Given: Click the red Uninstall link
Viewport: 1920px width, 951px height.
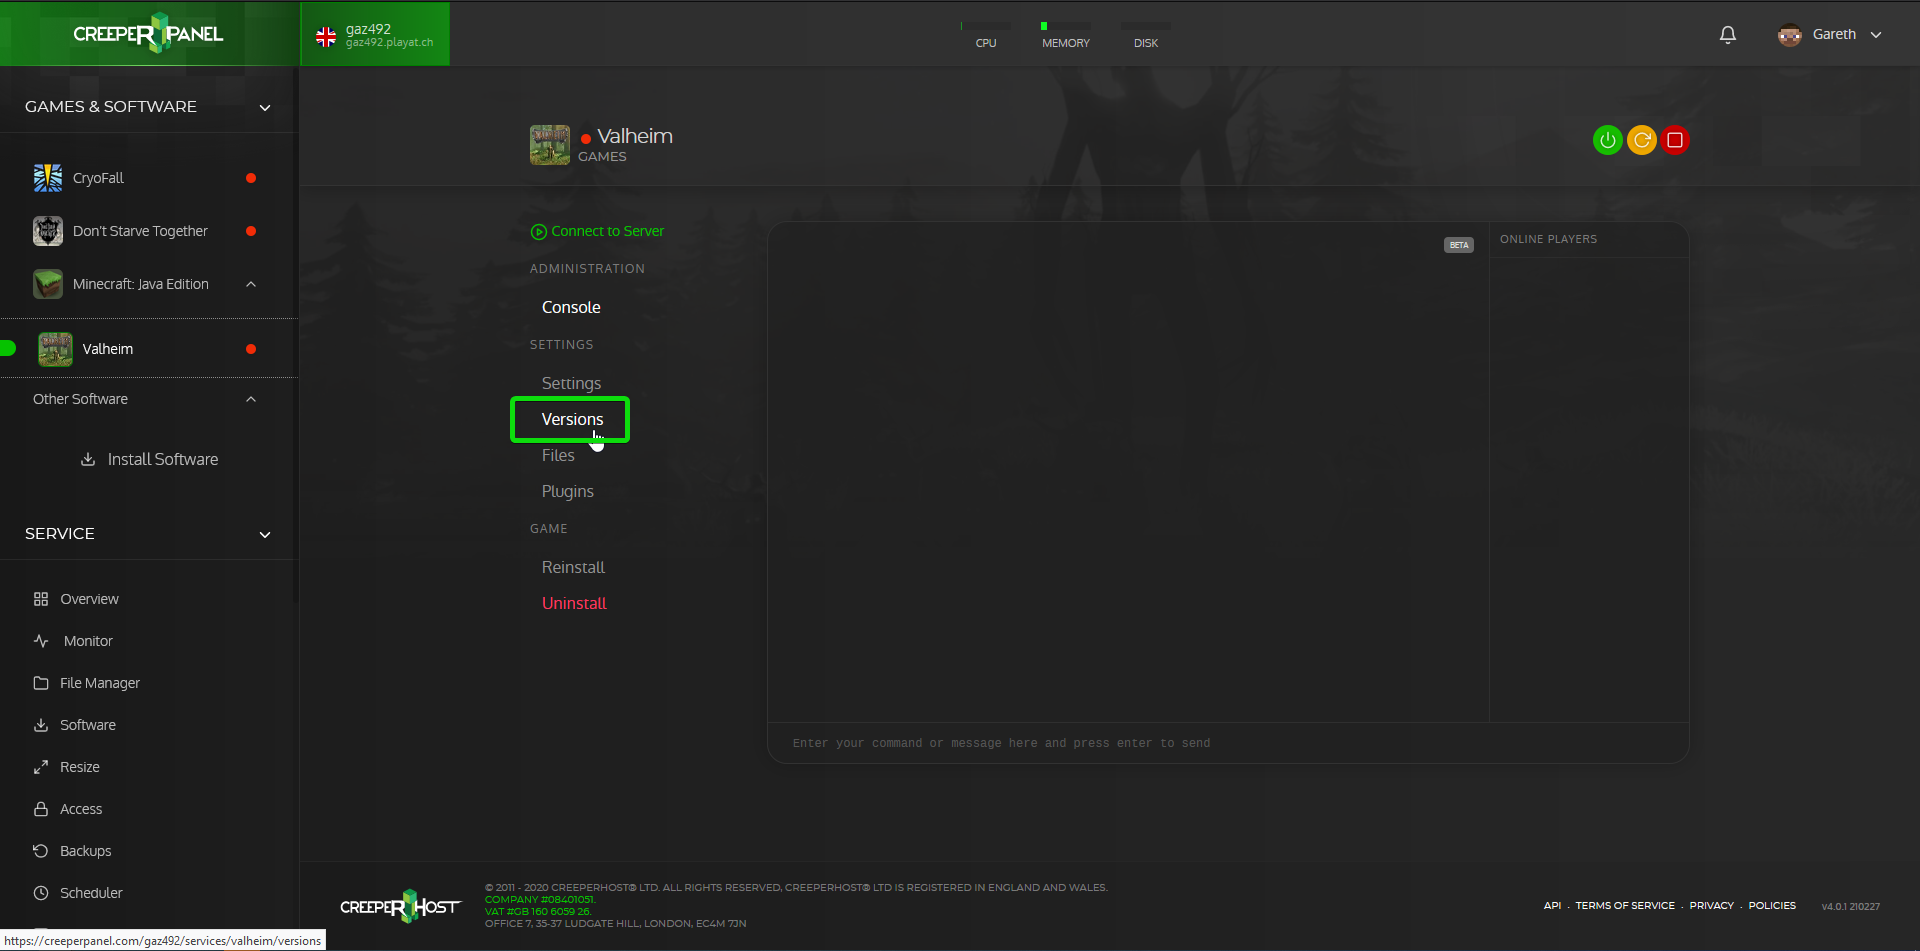Looking at the screenshot, I should (574, 603).
